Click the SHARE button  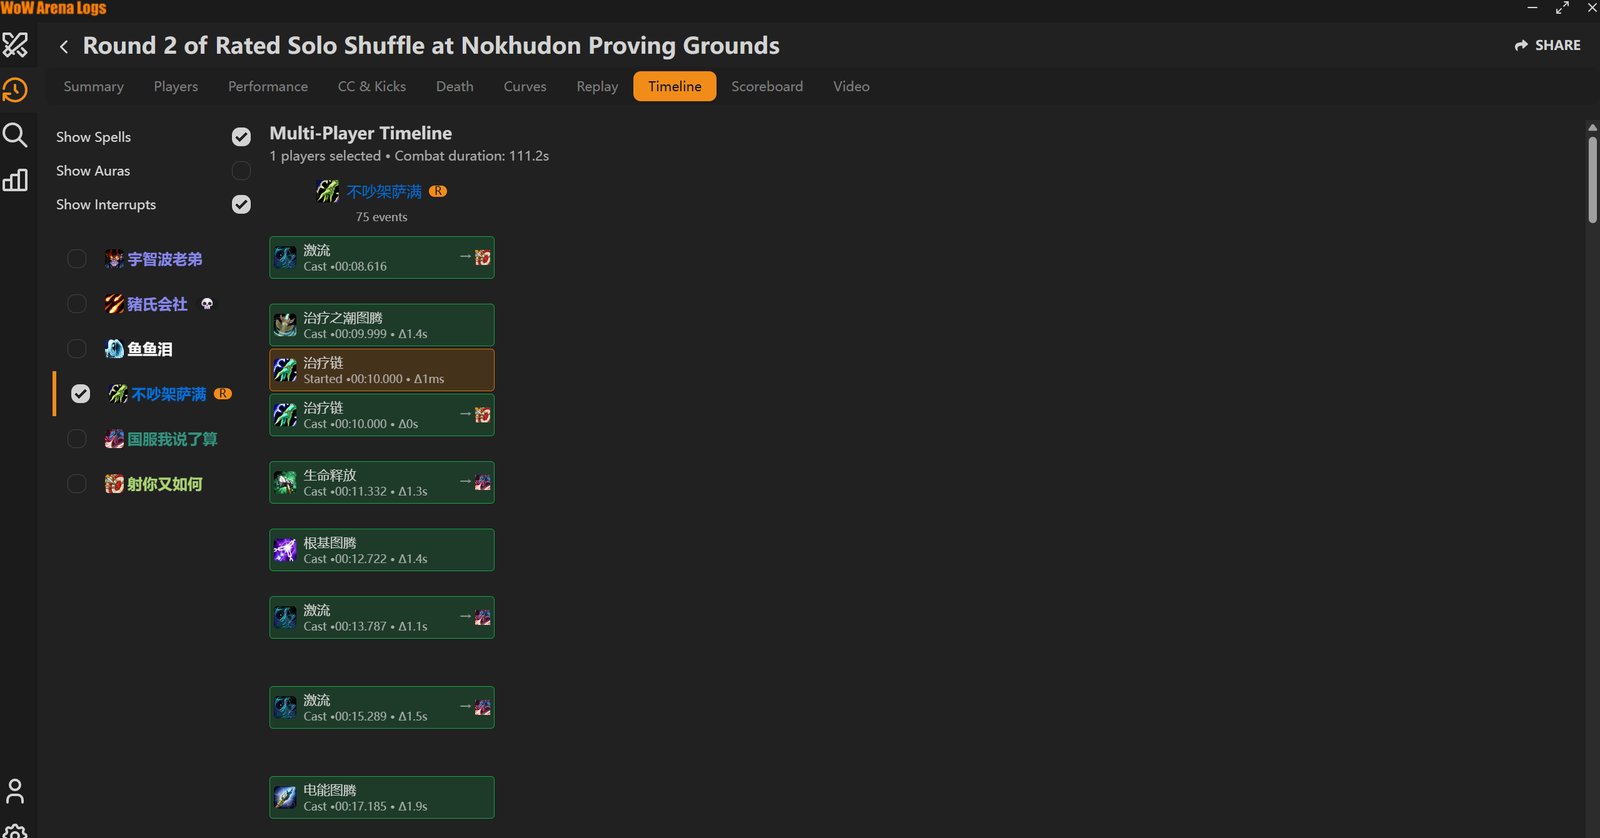tap(1547, 45)
